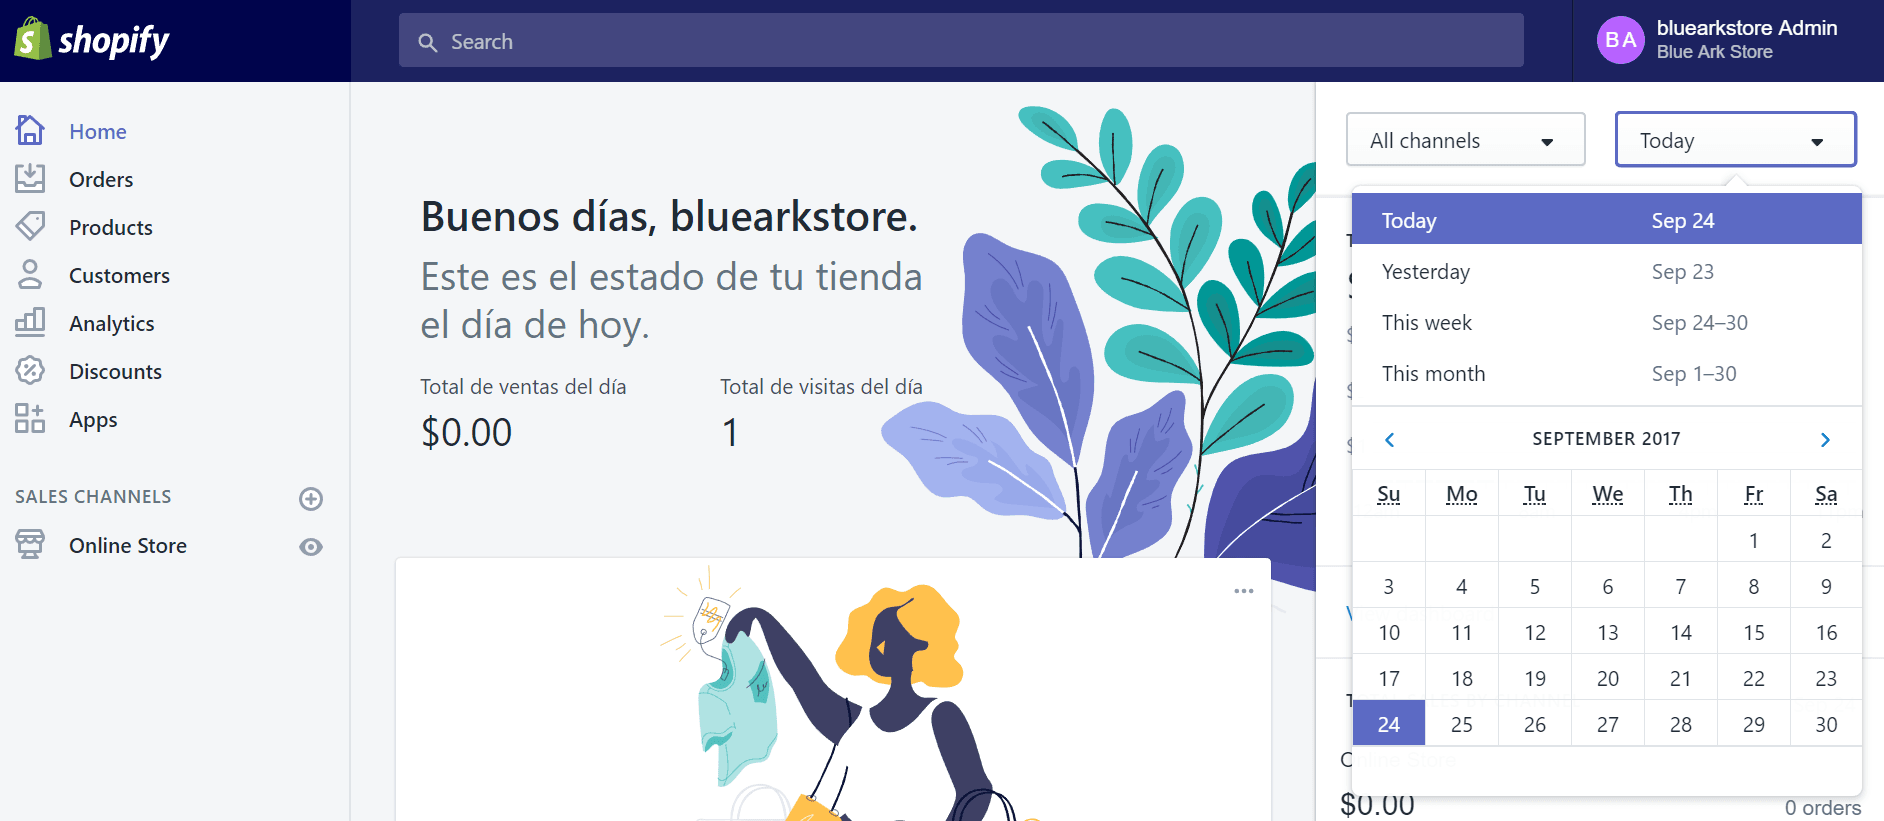Image resolution: width=1884 pixels, height=821 pixels.
Task: Pick September 20 in the calendar
Action: coord(1608,677)
